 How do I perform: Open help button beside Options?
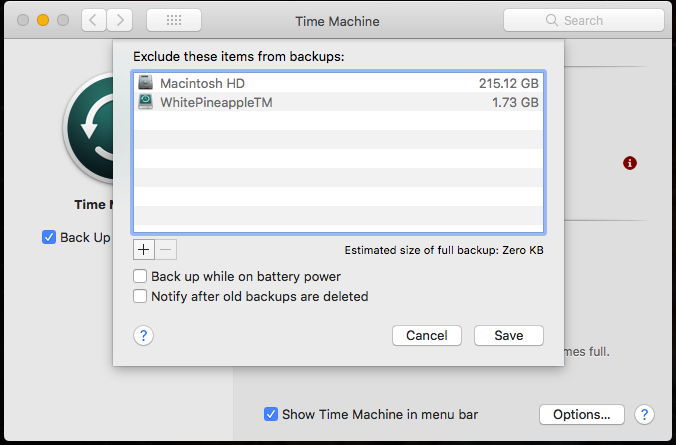coord(645,414)
